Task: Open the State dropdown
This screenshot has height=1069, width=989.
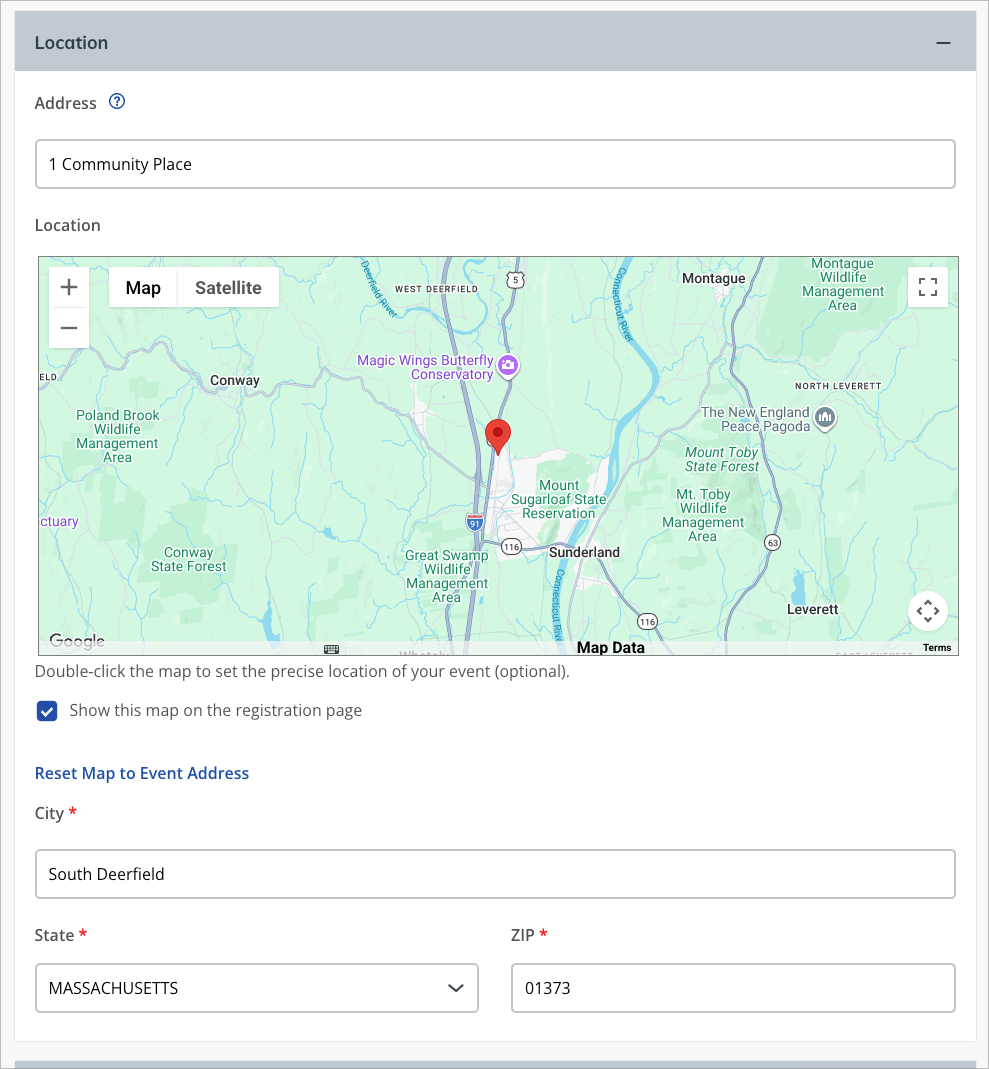Action: point(257,988)
